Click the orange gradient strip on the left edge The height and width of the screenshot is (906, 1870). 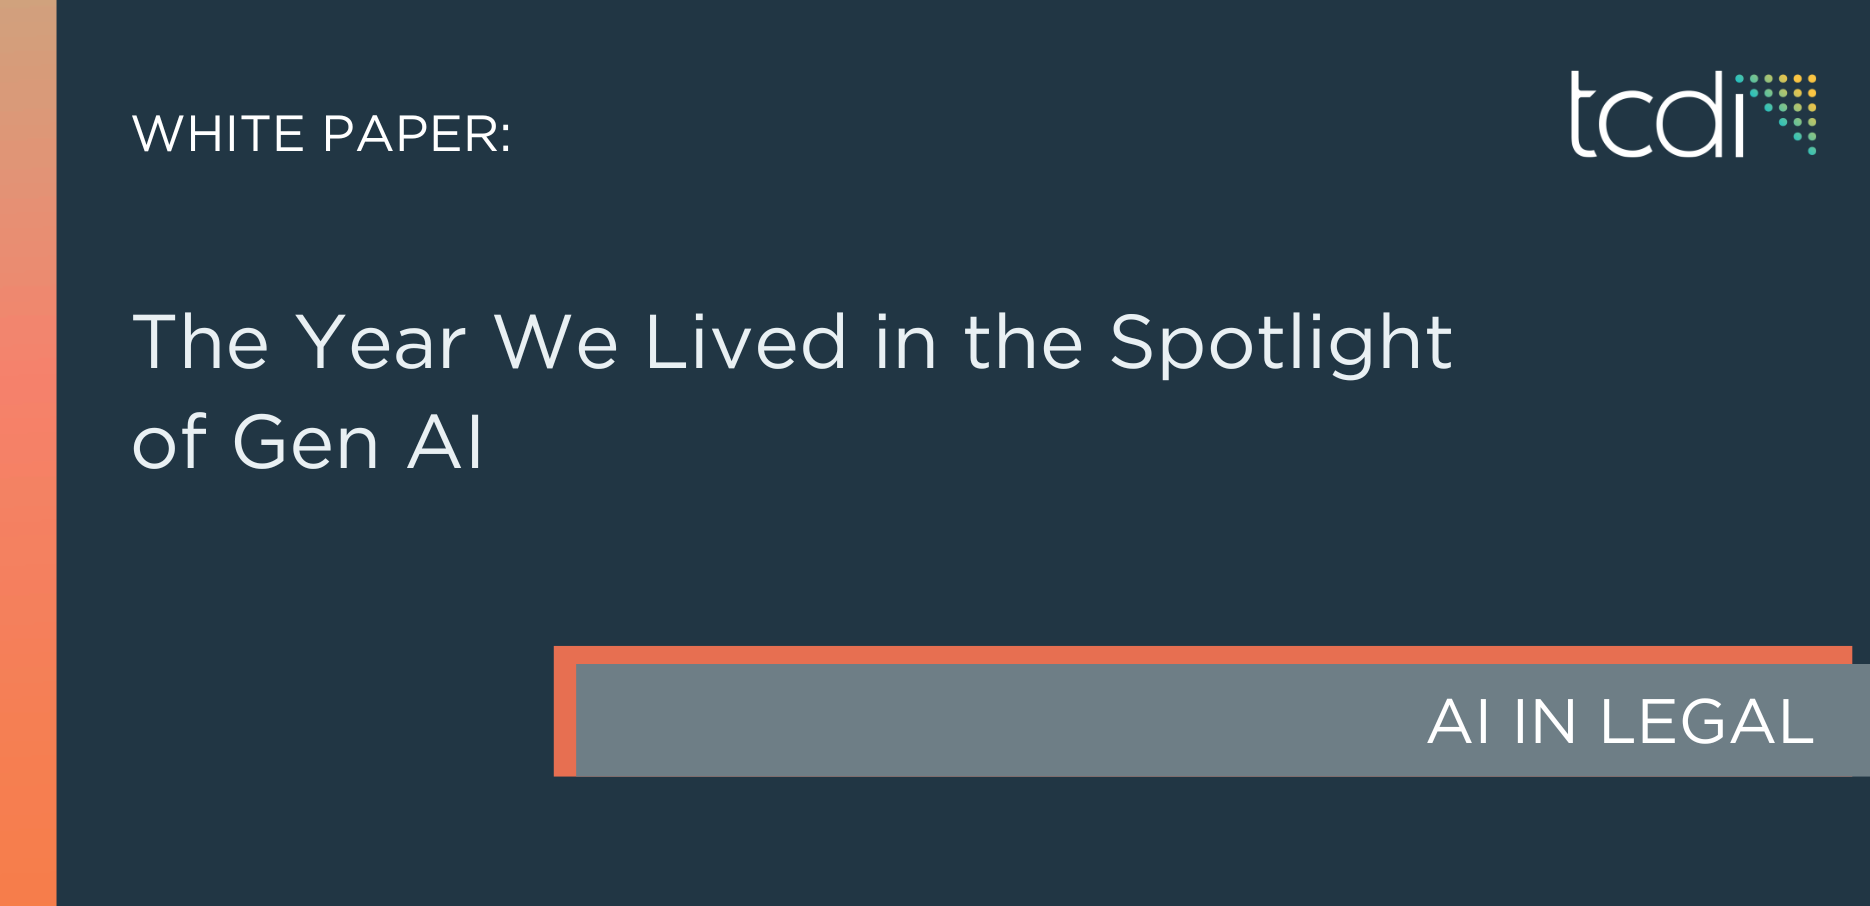pyautogui.click(x=28, y=450)
